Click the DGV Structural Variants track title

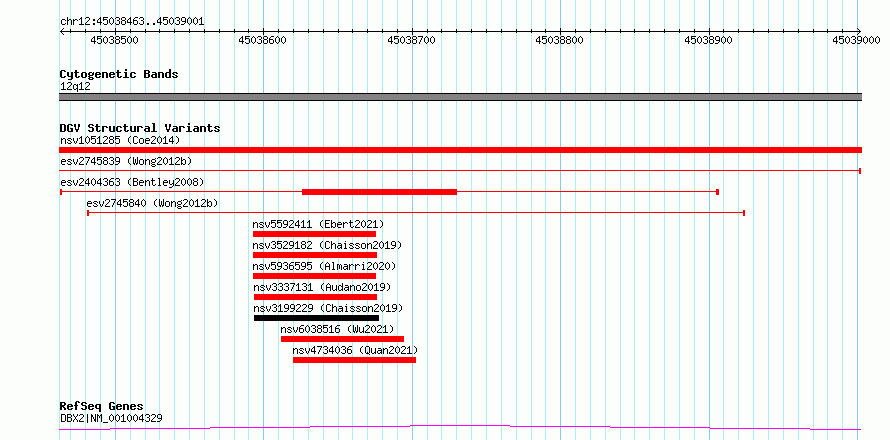140,128
